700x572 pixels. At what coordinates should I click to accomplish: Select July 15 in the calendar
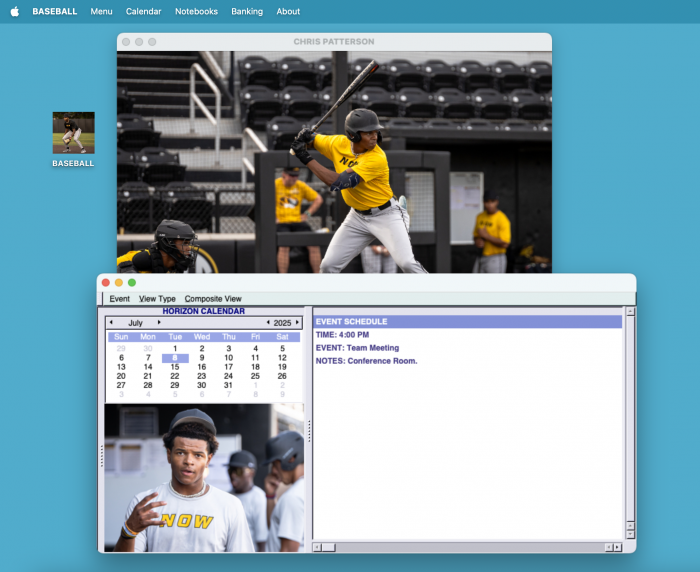175,367
